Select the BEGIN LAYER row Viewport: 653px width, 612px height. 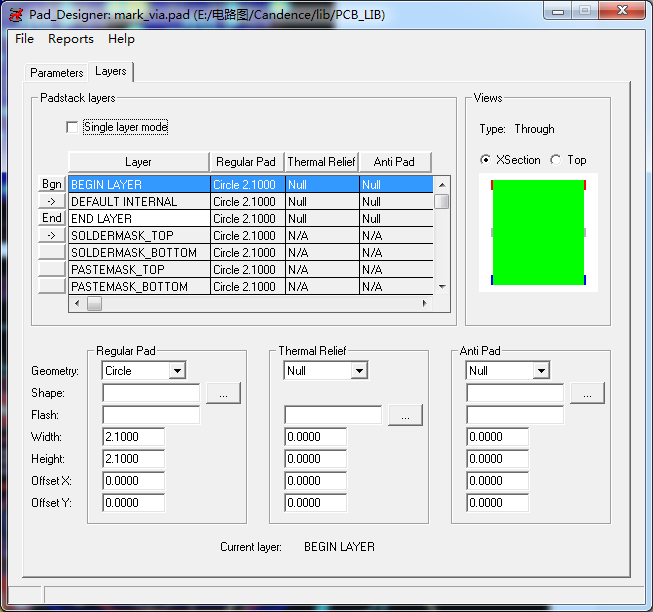(251, 184)
